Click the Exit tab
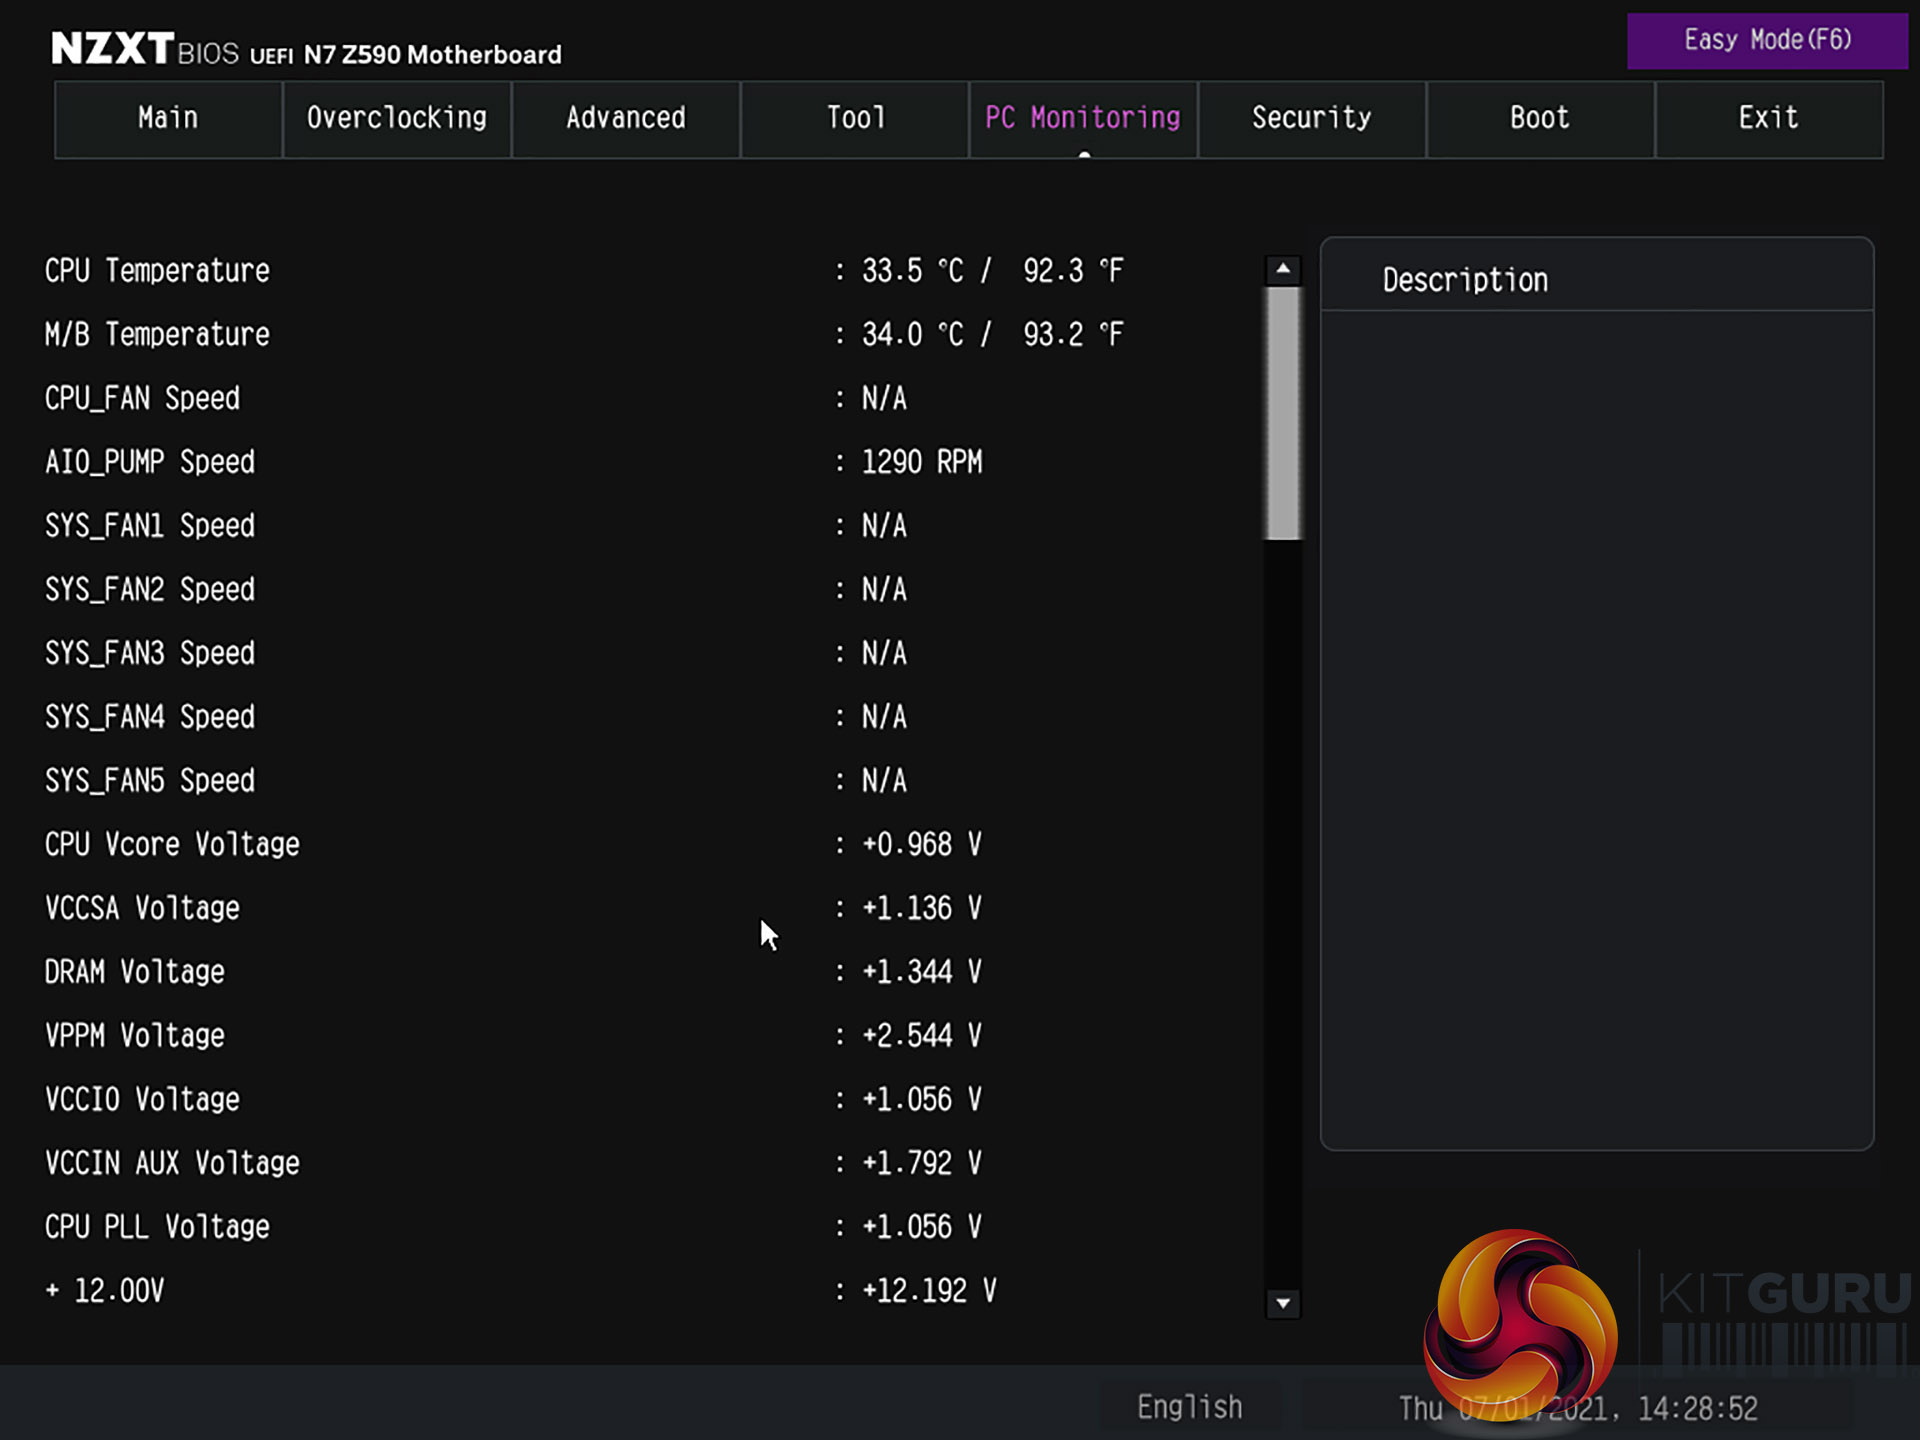The height and width of the screenshot is (1440, 1920). 1768,118
